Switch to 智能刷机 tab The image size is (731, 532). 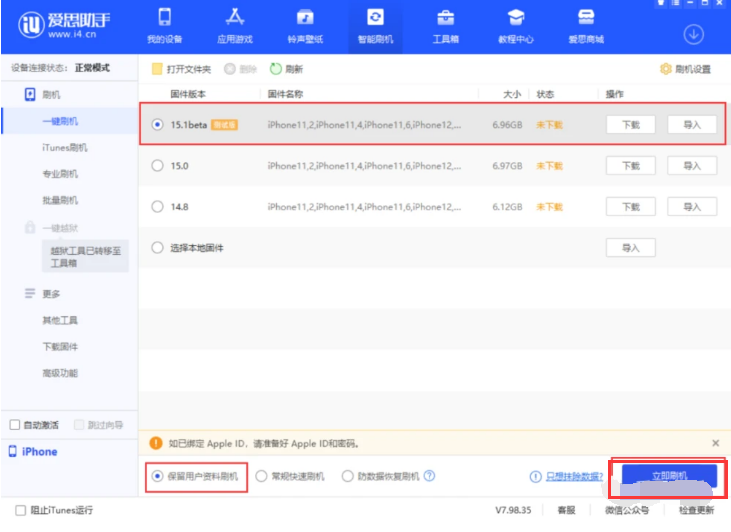375,27
